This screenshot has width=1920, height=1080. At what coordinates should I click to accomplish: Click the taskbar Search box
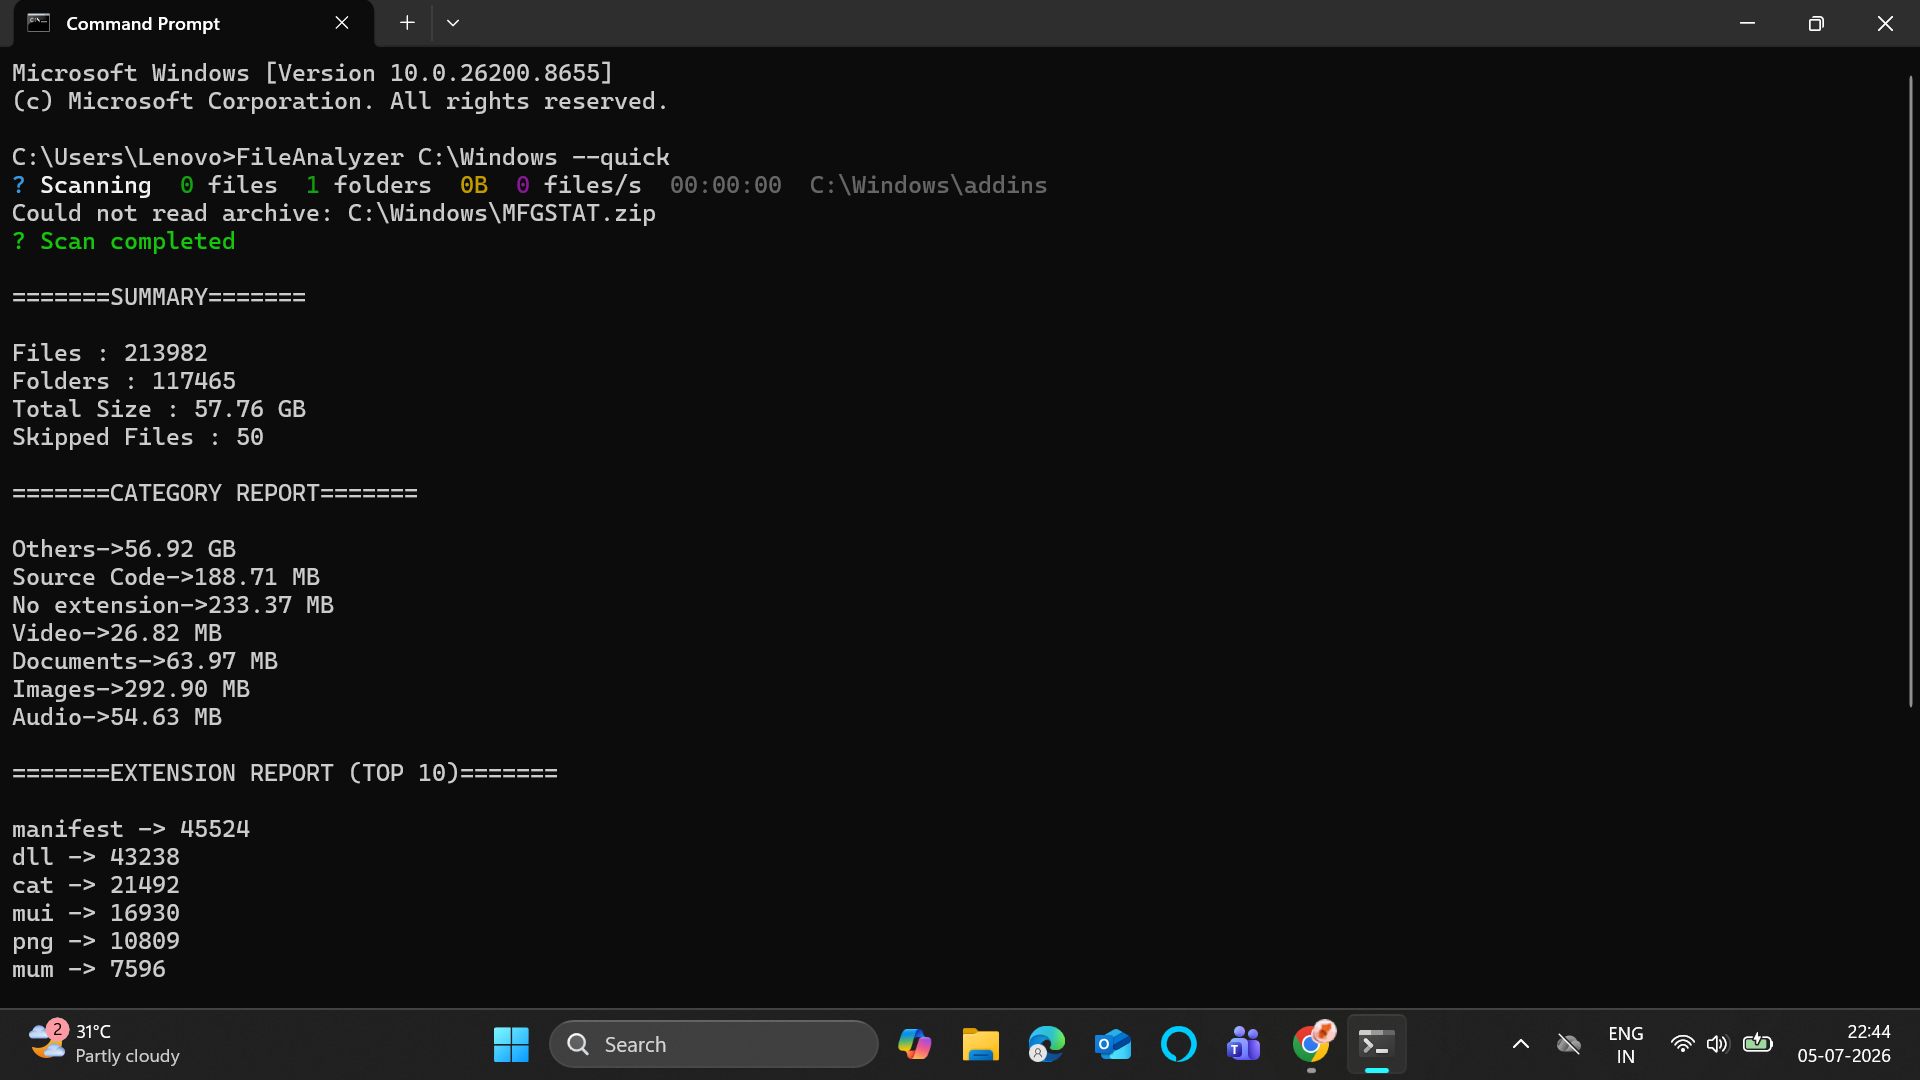tap(714, 1044)
